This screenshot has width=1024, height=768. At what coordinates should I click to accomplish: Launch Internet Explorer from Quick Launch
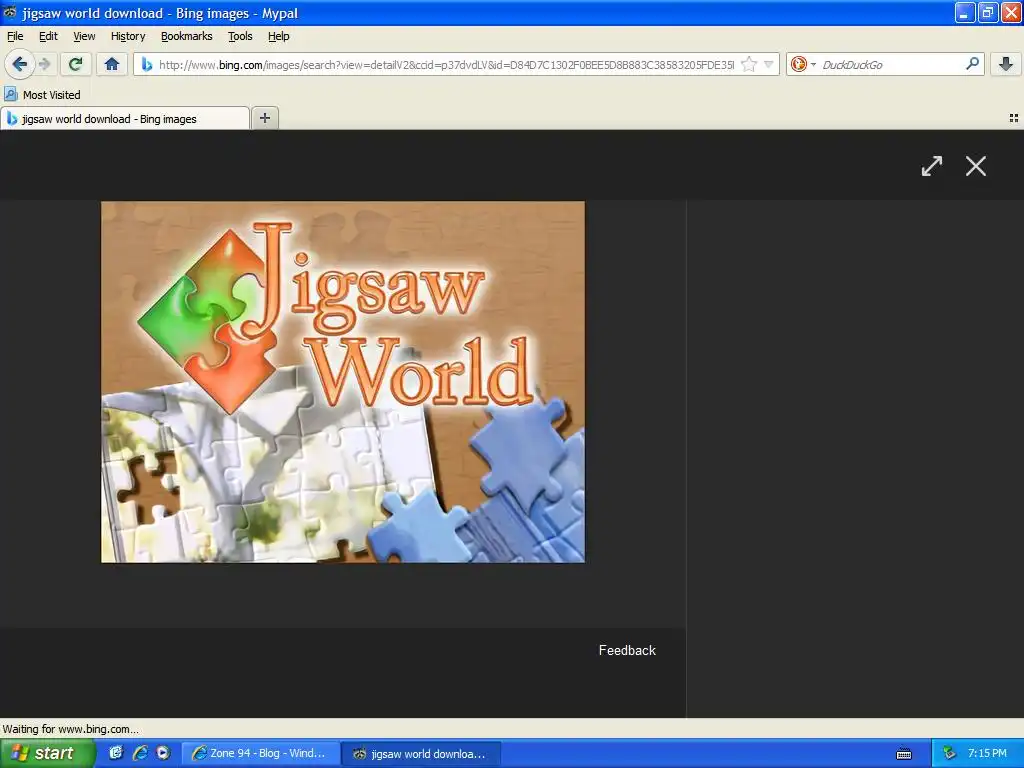pyautogui.click(x=140, y=753)
